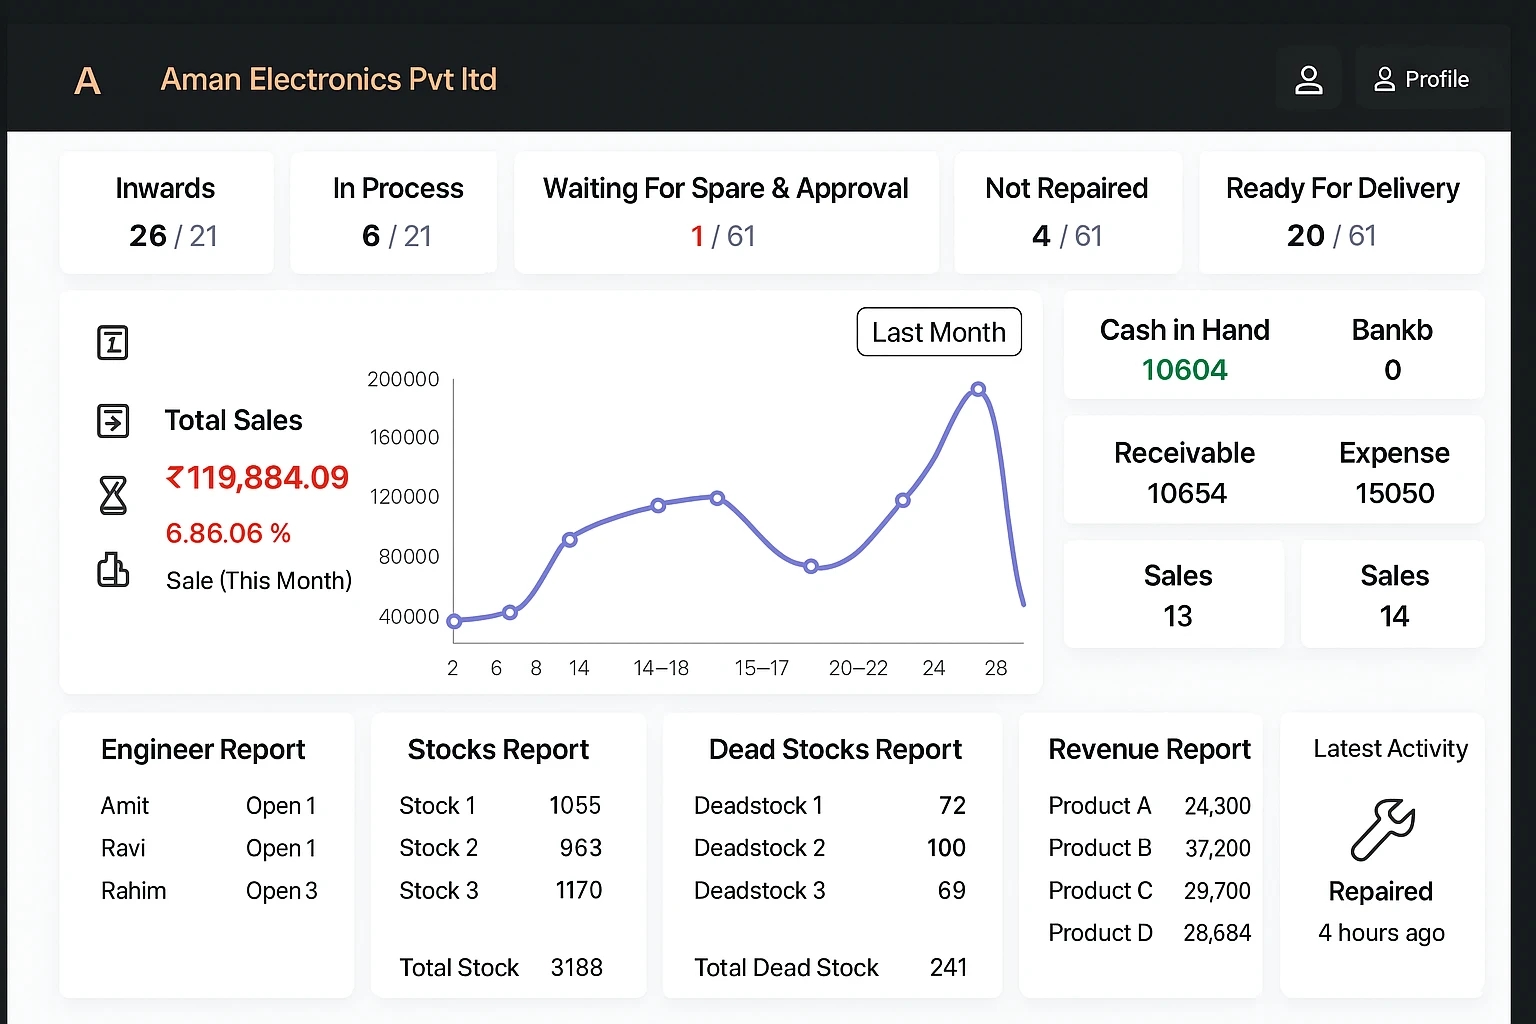Click the Total Dead Stock 241 row
This screenshot has height=1024, width=1536.
tap(830, 968)
